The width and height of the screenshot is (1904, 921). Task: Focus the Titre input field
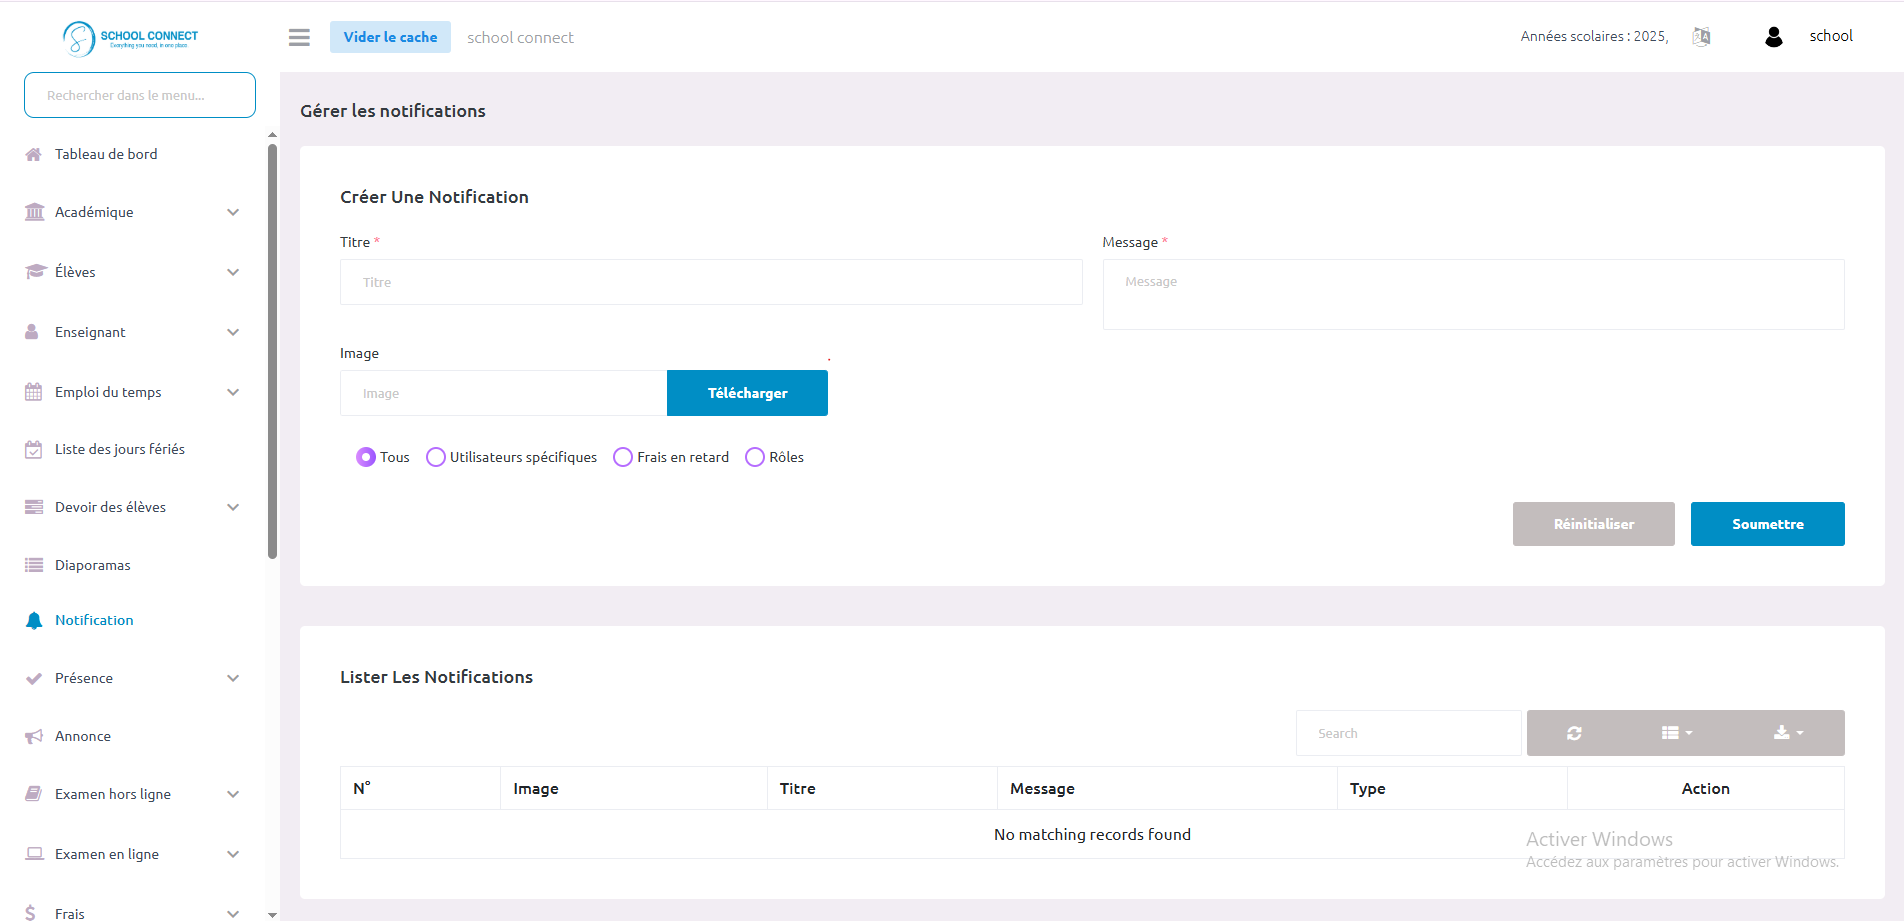pyautogui.click(x=711, y=282)
